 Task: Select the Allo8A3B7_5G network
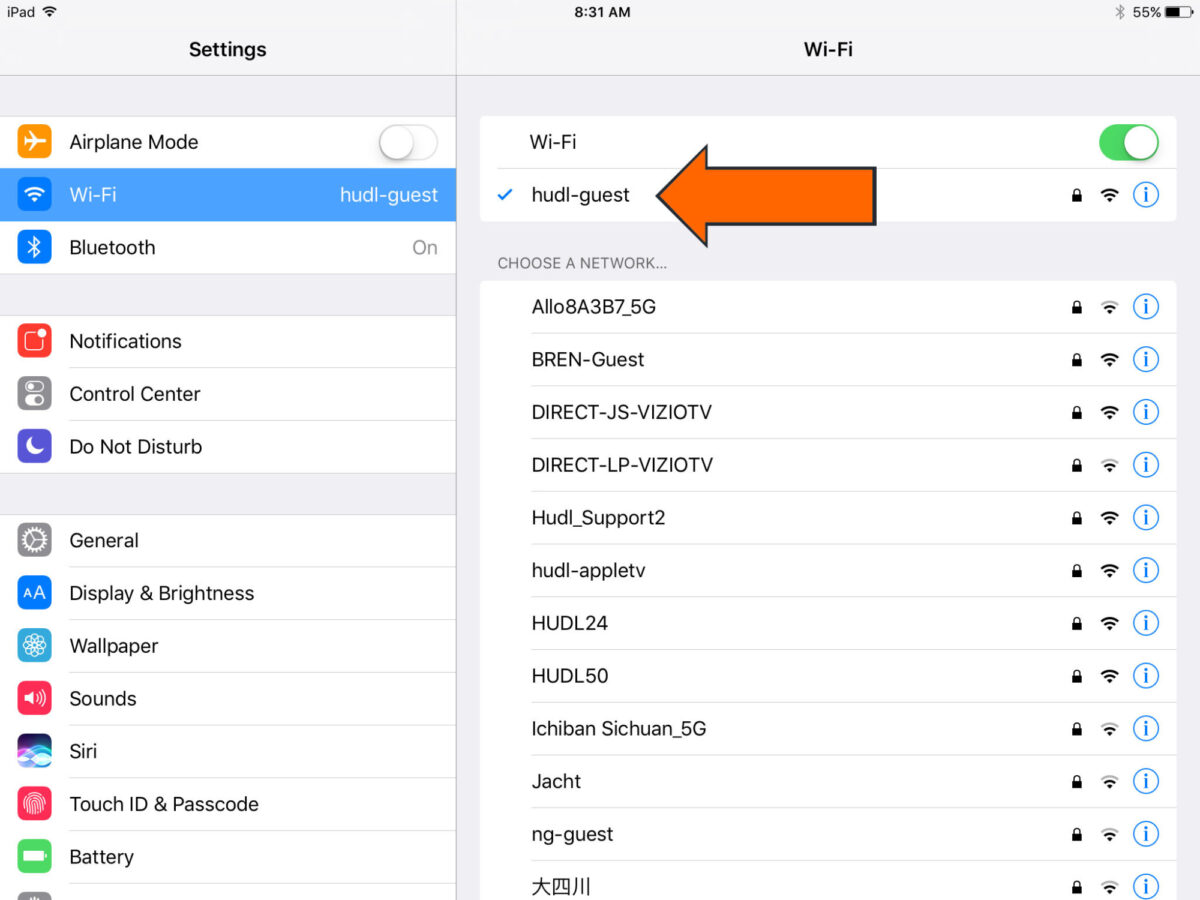coord(593,307)
